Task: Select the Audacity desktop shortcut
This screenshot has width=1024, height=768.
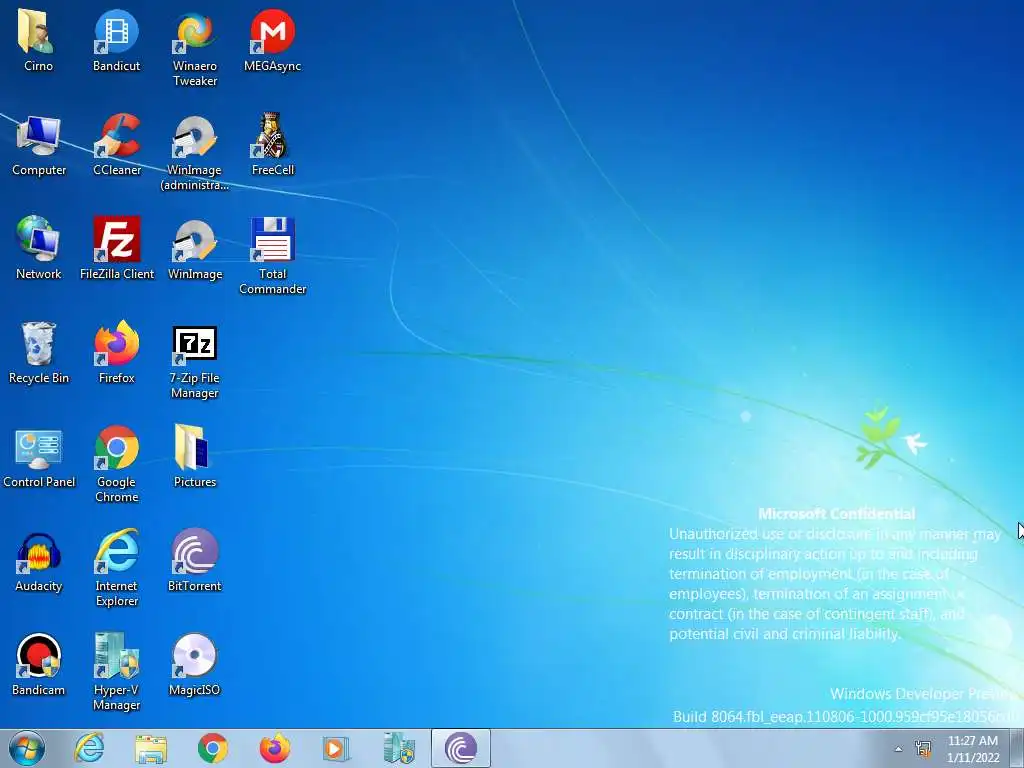Action: [x=39, y=560]
